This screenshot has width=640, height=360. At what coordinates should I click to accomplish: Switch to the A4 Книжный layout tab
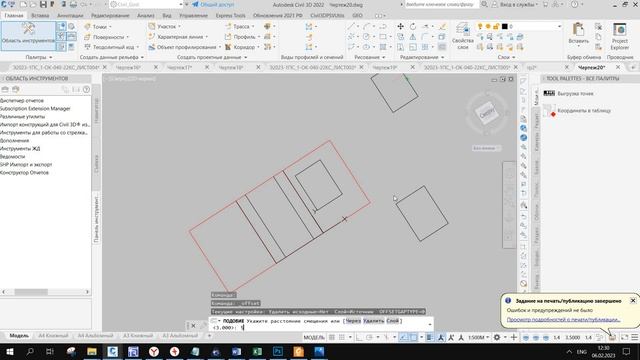pyautogui.click(x=53, y=336)
